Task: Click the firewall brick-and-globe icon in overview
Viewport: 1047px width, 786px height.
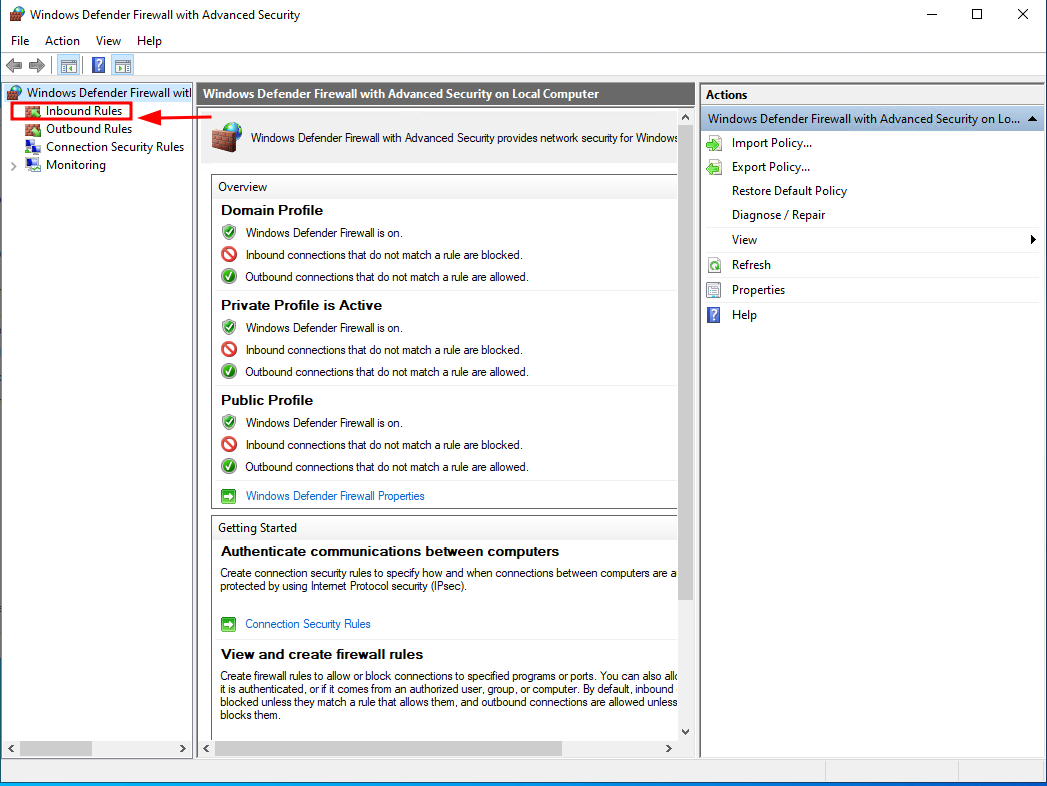Action: pos(226,138)
